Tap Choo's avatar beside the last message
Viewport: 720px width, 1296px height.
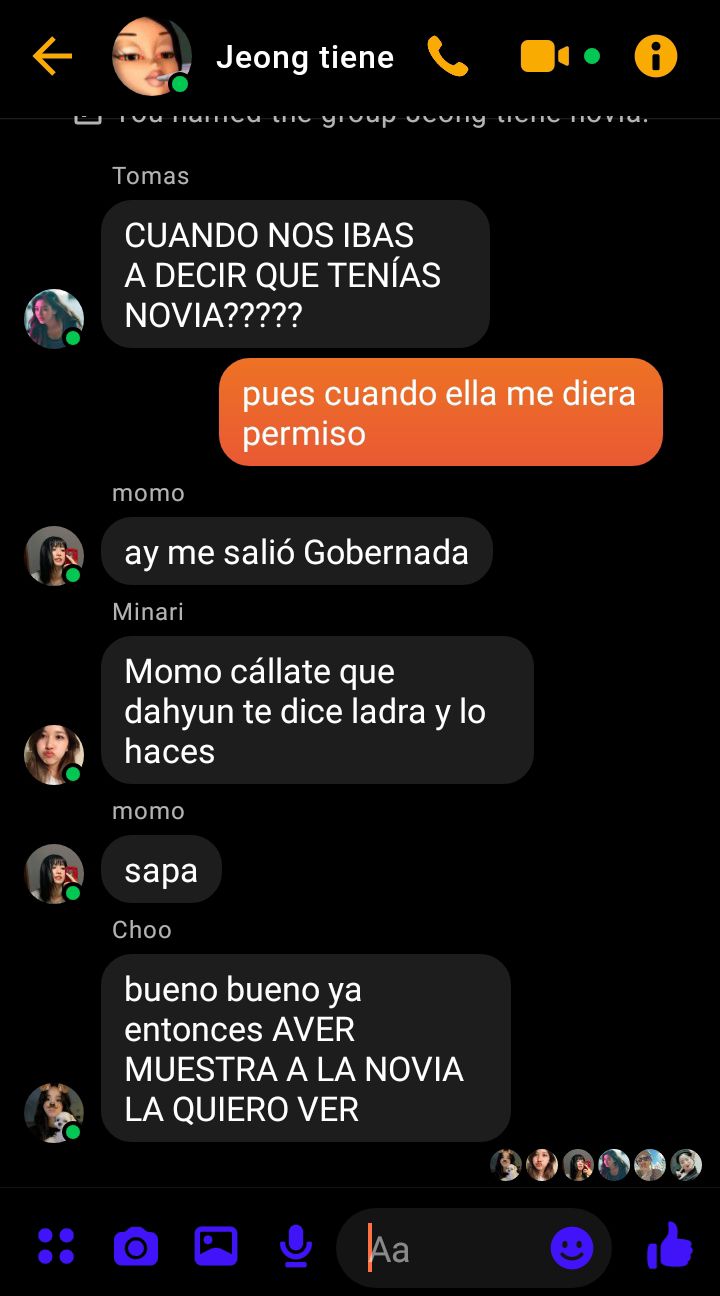click(x=54, y=1113)
